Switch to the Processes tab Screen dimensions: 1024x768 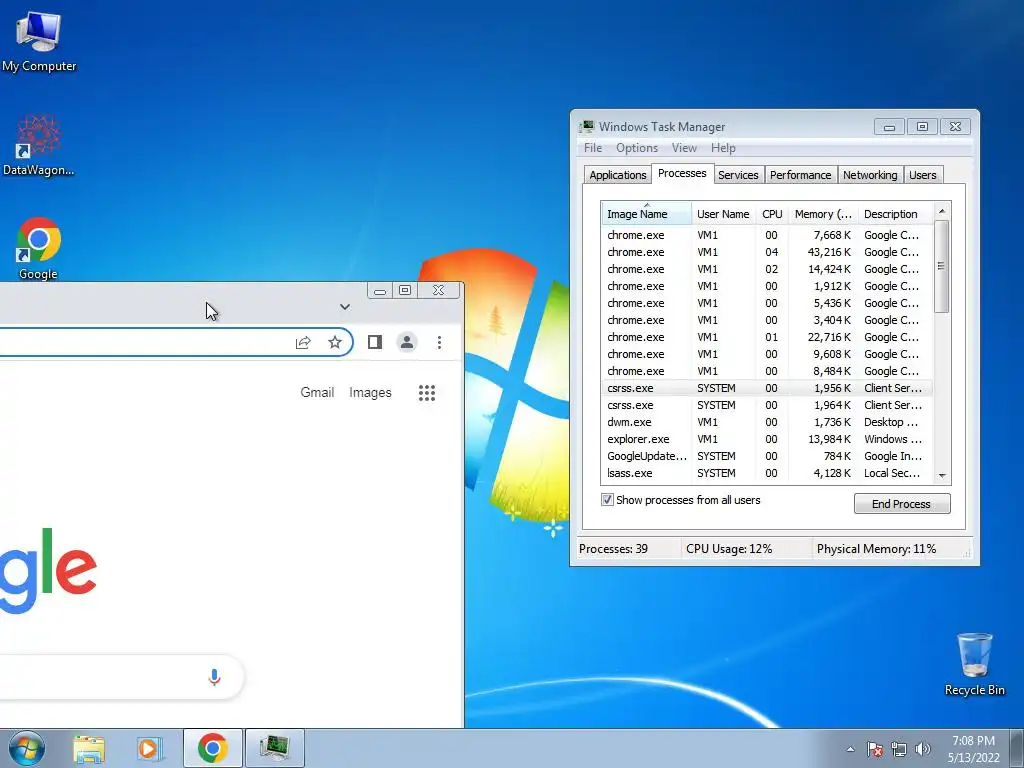click(x=682, y=174)
